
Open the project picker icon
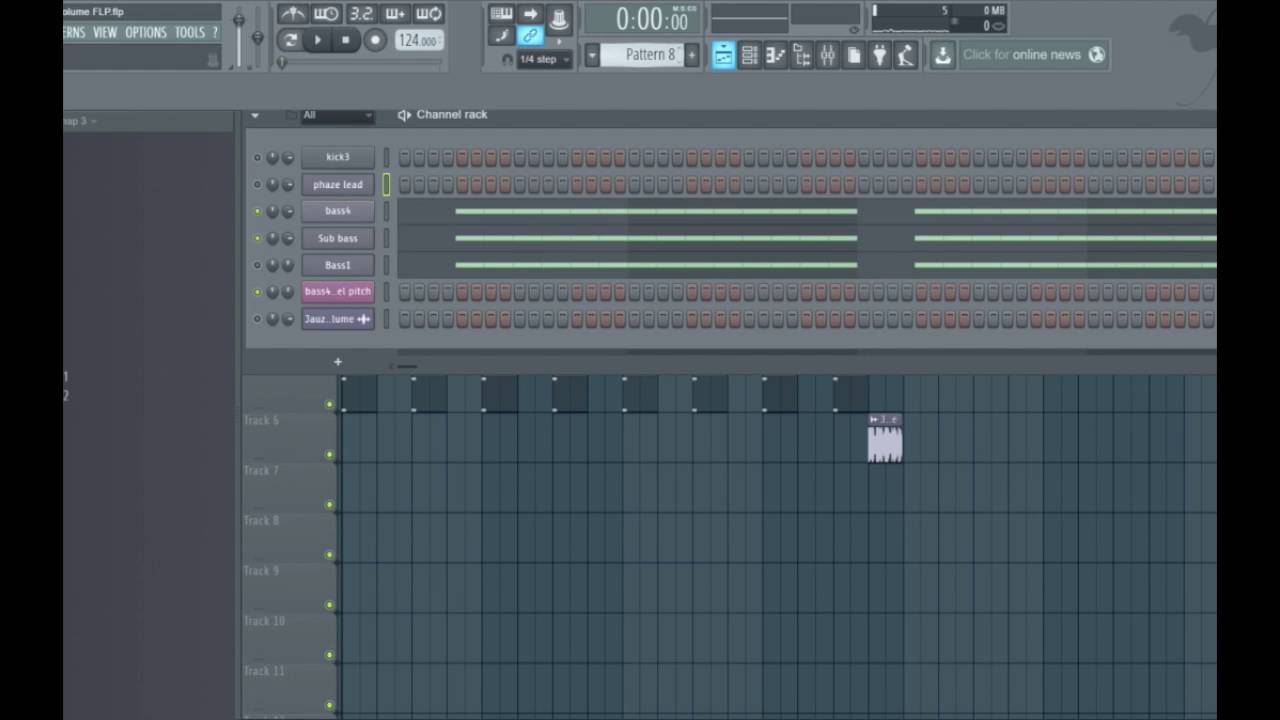[853, 55]
